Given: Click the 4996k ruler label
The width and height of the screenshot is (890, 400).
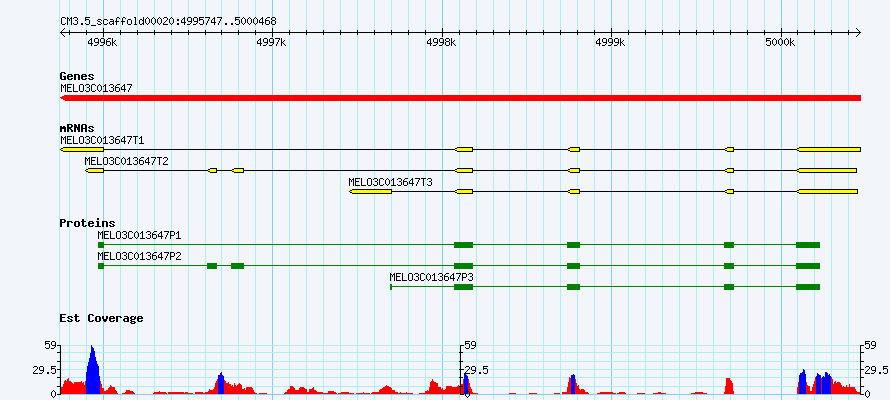Looking at the screenshot, I should pos(102,41).
